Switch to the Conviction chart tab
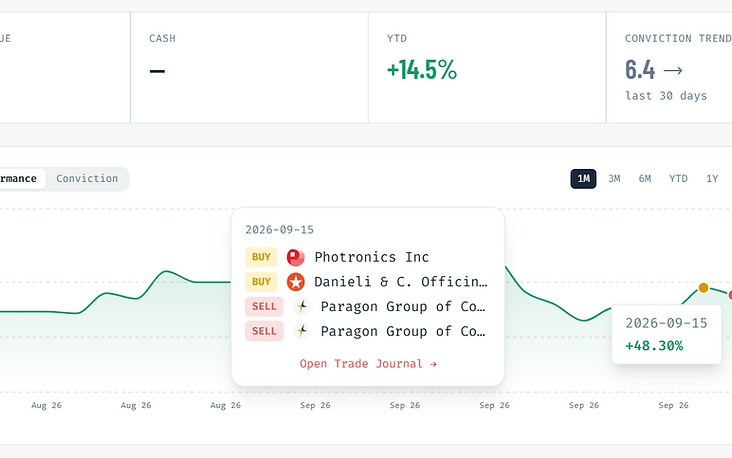Viewport: 732px width, 458px height. pos(87,179)
